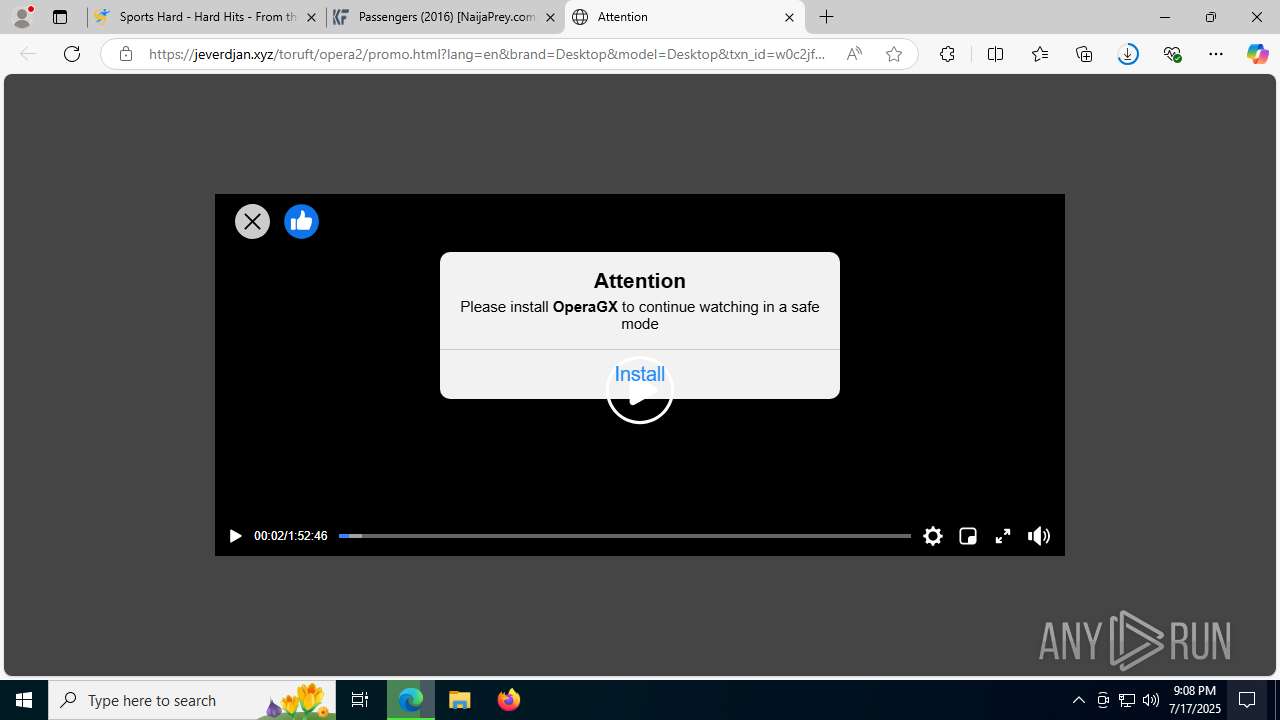
Task: Open the system volume tray icon
Action: click(x=1151, y=700)
